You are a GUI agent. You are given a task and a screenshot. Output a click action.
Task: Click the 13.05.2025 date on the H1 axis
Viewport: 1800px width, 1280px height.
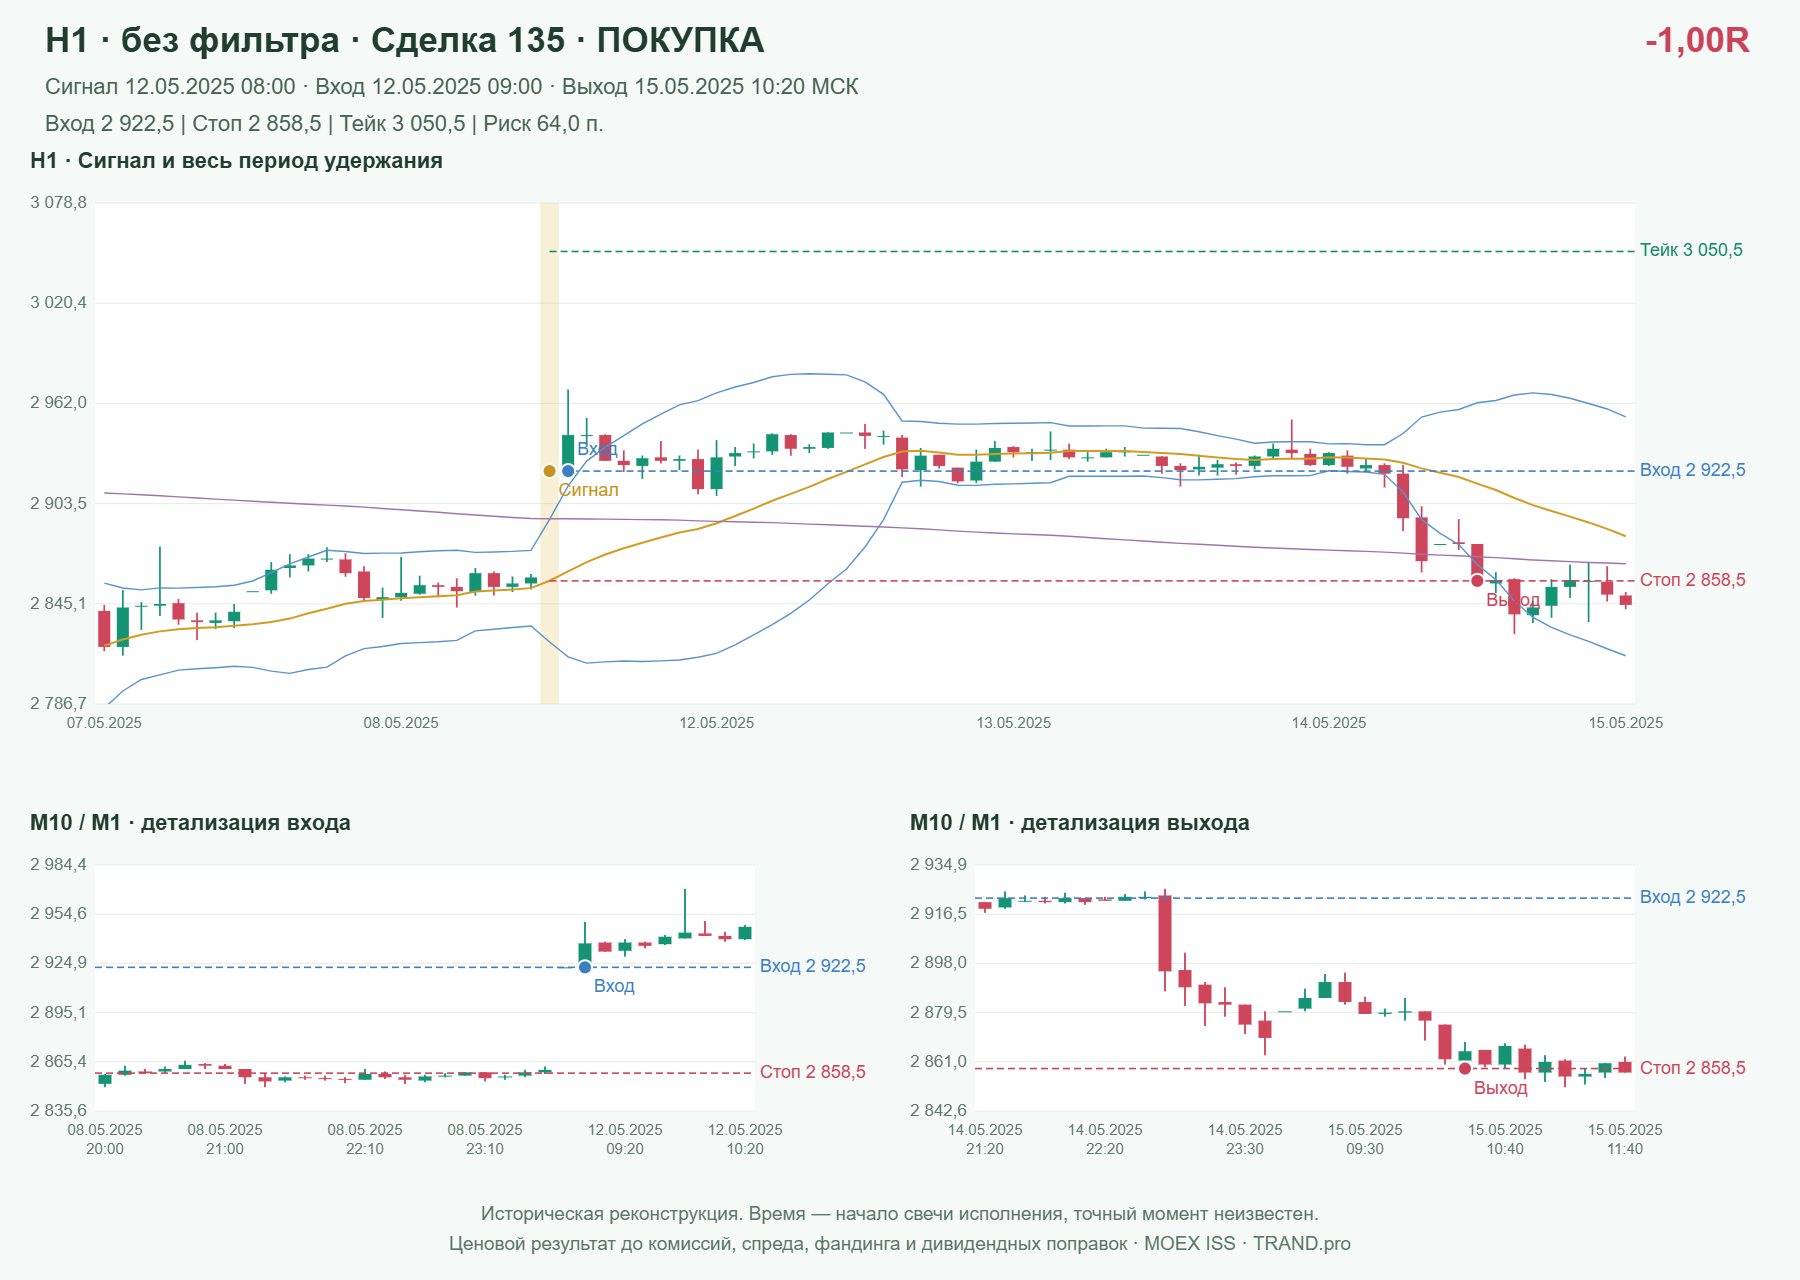tap(1013, 723)
